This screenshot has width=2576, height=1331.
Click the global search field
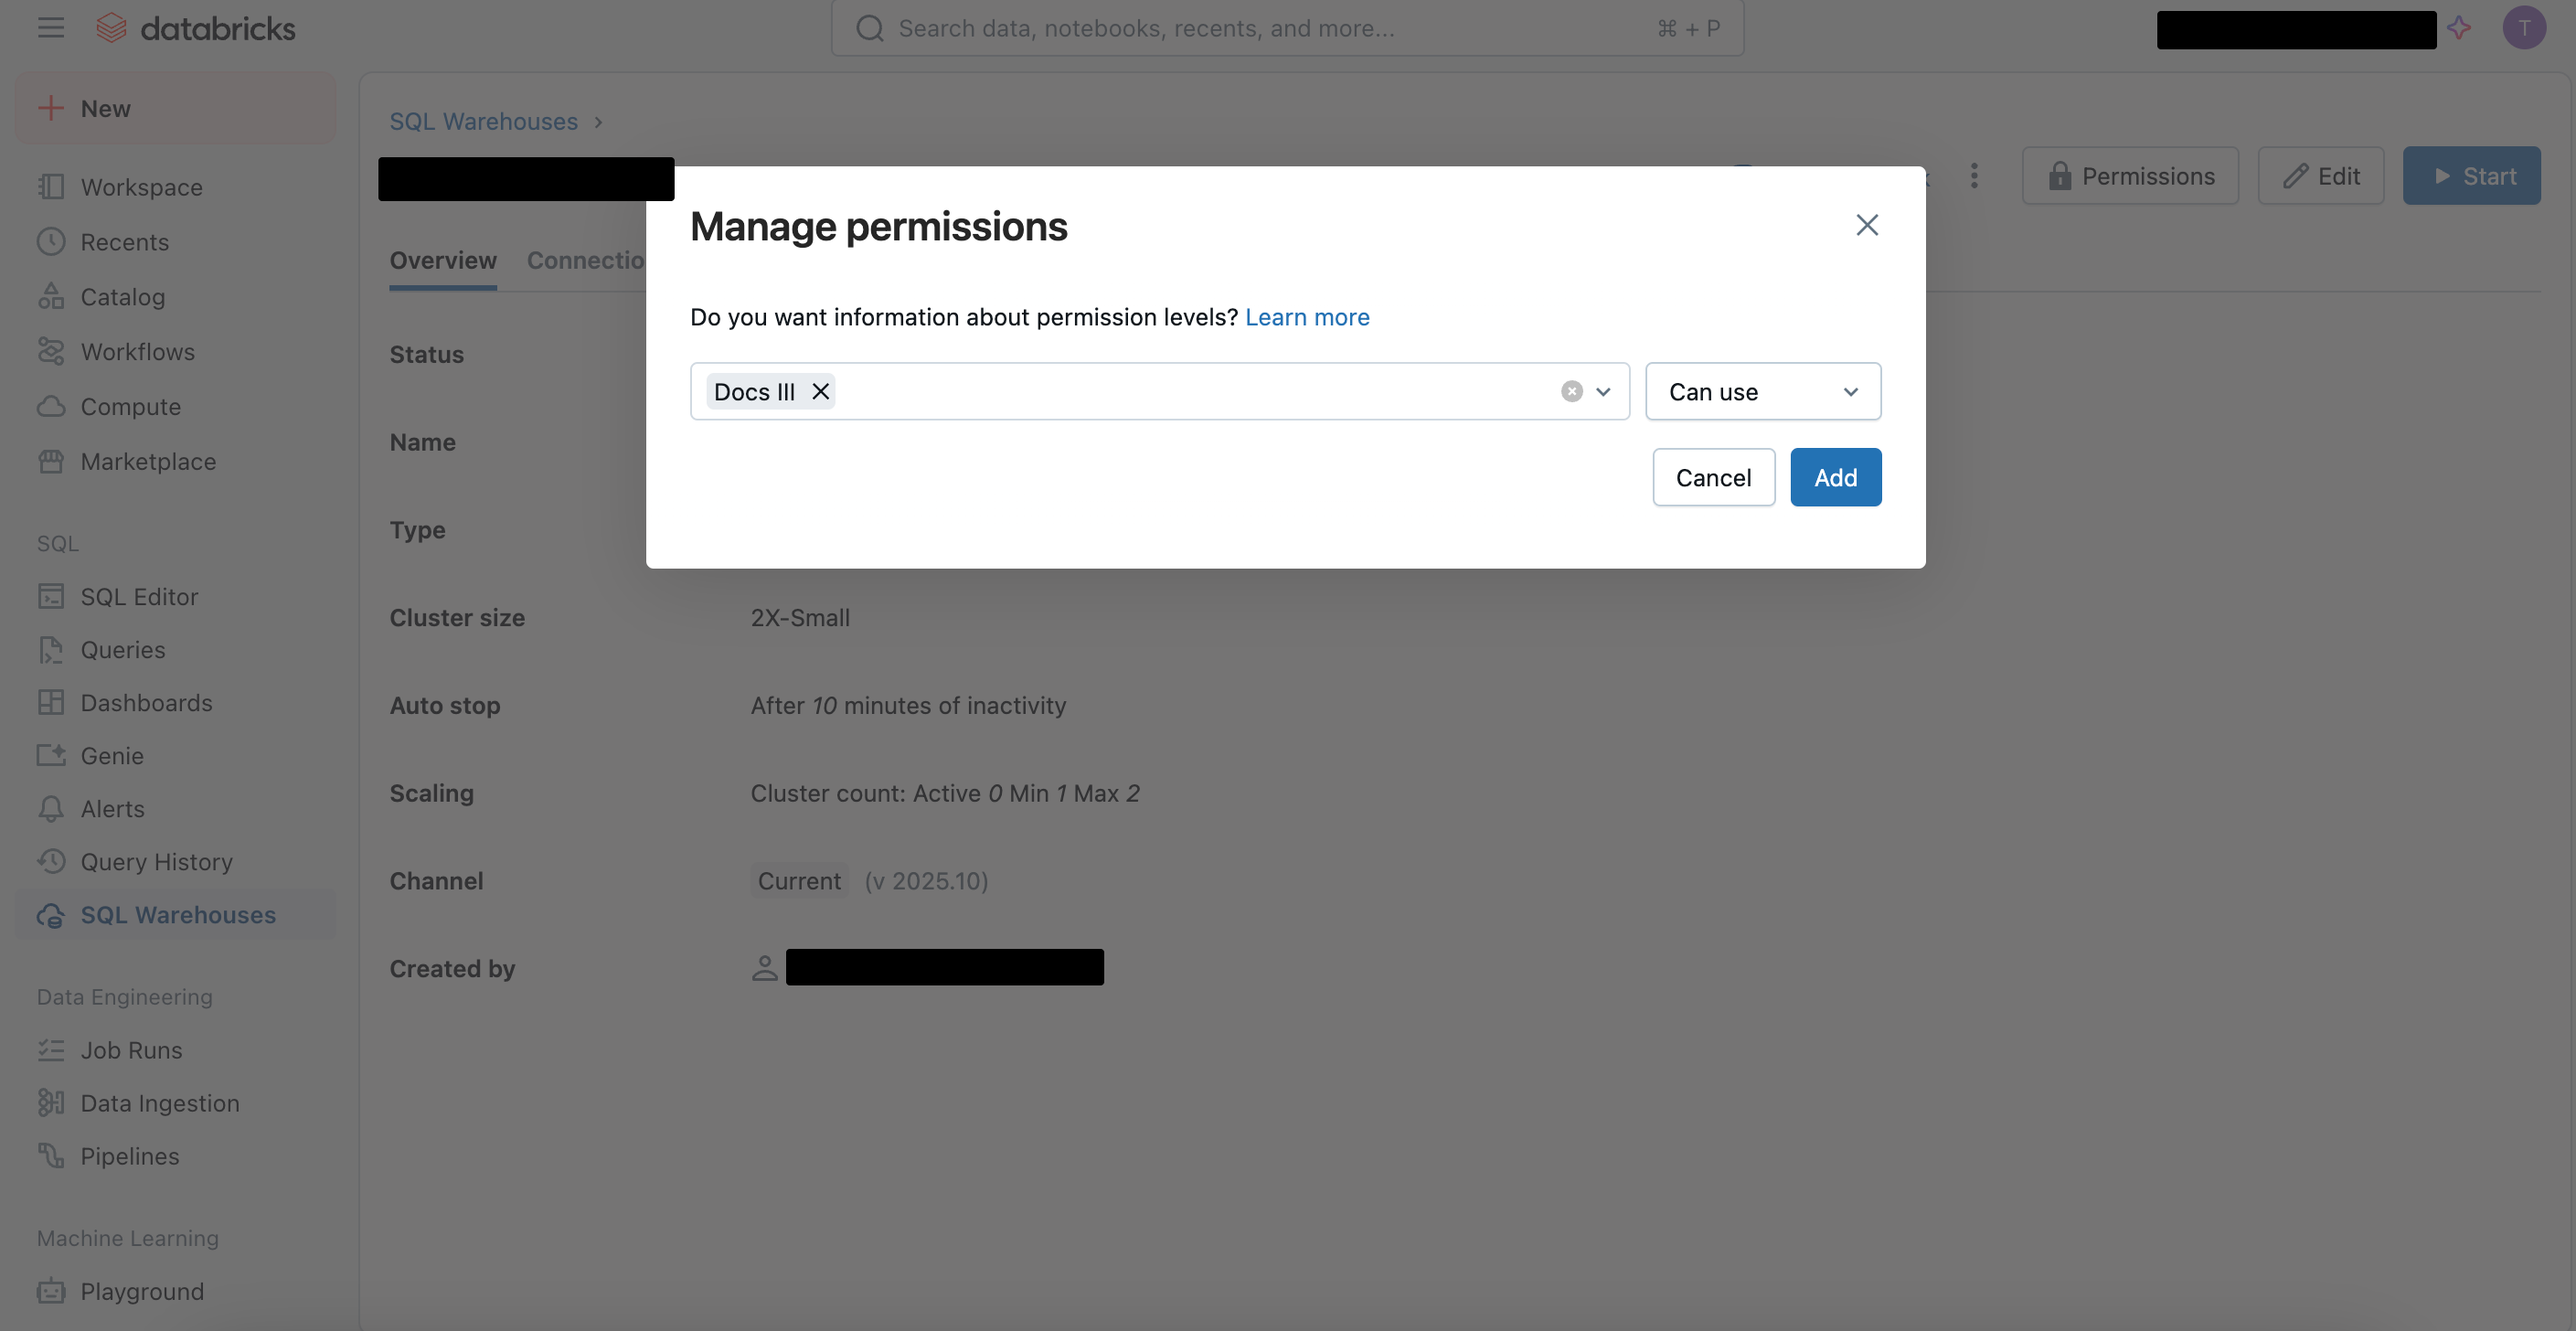tap(1287, 28)
